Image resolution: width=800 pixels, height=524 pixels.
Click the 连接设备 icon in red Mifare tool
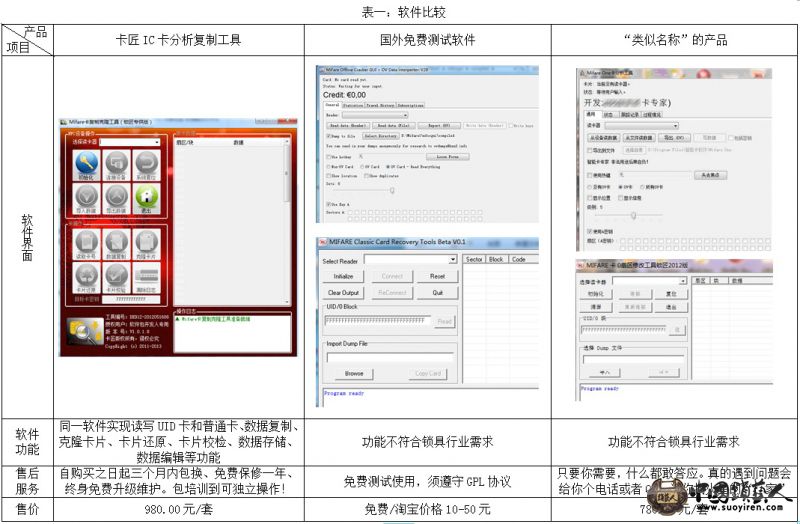117,165
